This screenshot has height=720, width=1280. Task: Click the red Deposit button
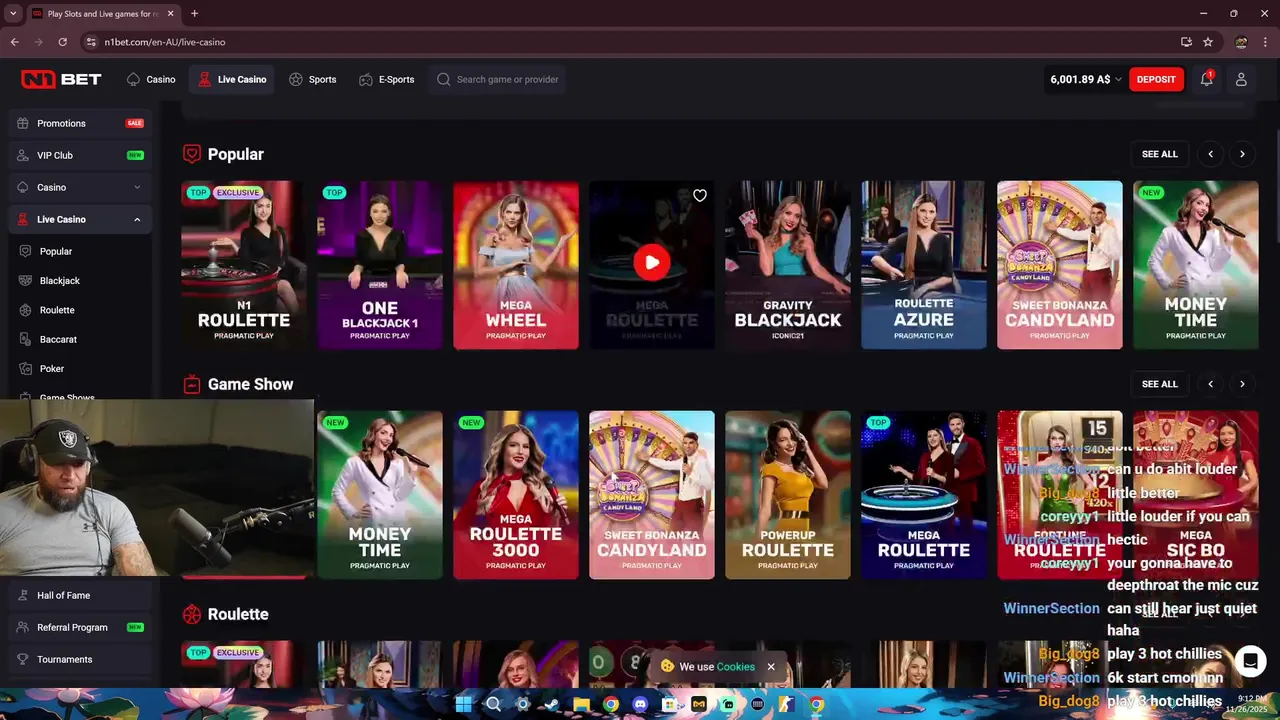click(x=1156, y=79)
